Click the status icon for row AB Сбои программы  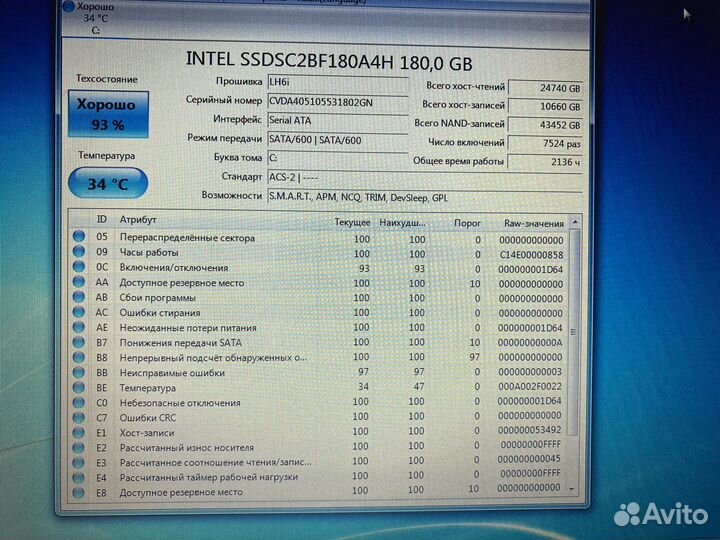pyautogui.click(x=79, y=297)
